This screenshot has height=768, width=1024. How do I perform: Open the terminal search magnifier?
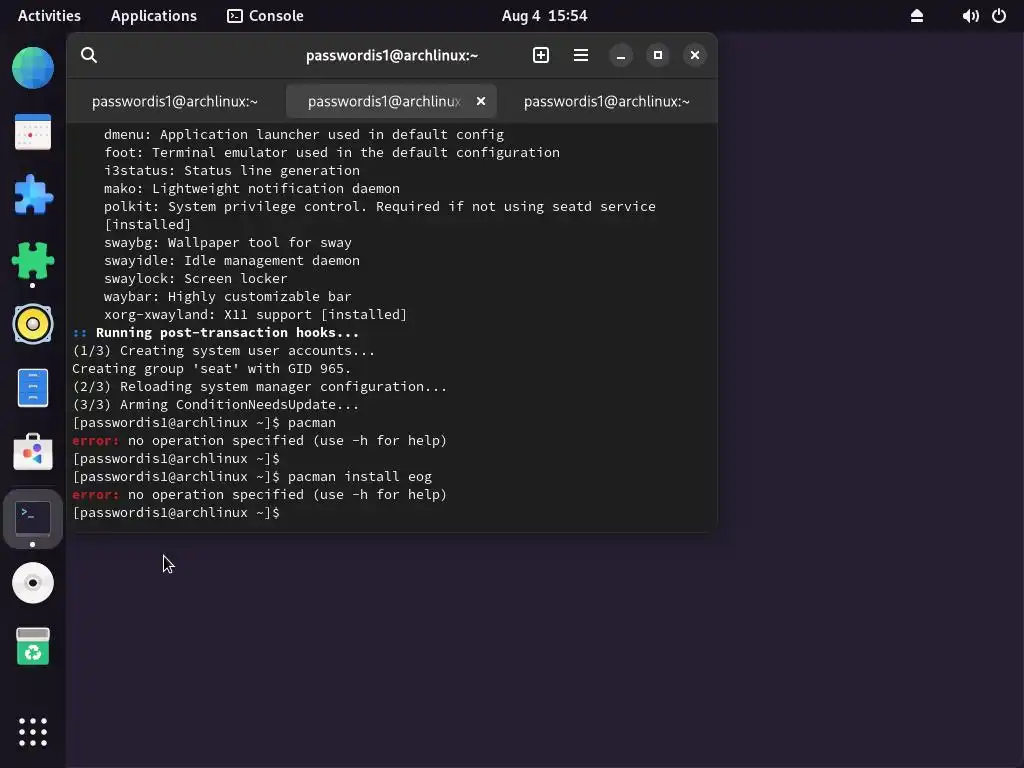(x=89, y=56)
